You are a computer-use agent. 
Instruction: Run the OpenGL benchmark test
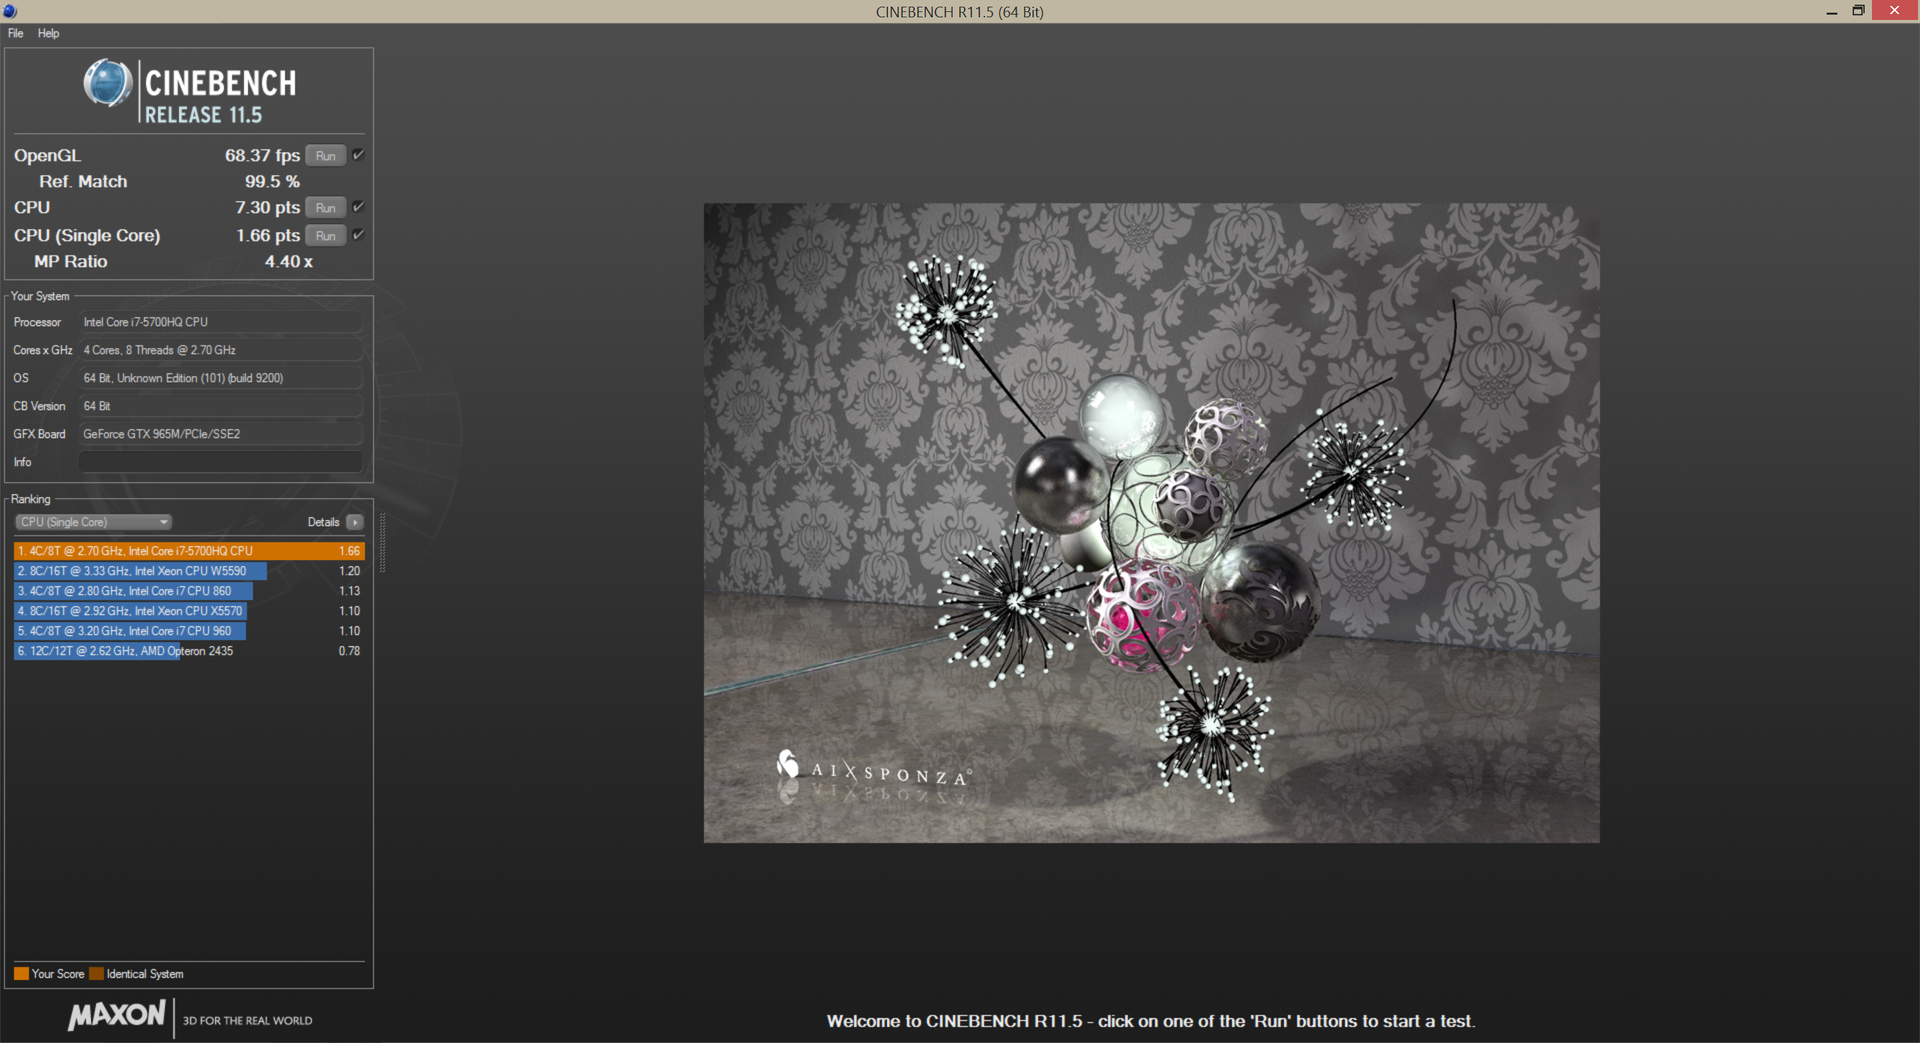pos(325,155)
